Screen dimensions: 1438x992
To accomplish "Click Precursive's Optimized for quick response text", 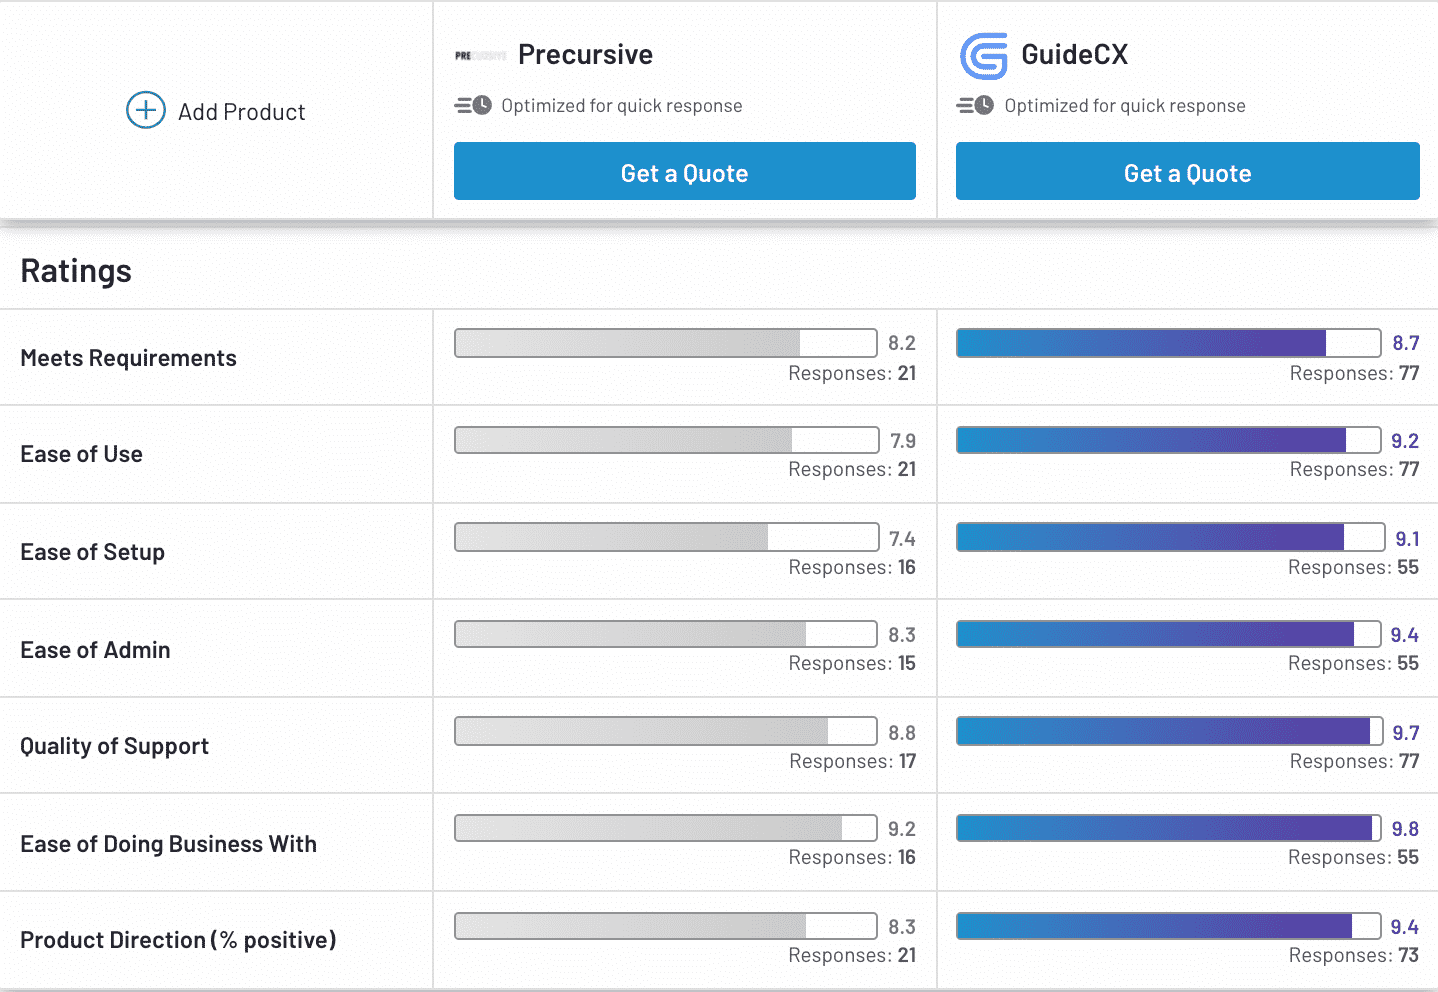I will [x=622, y=106].
